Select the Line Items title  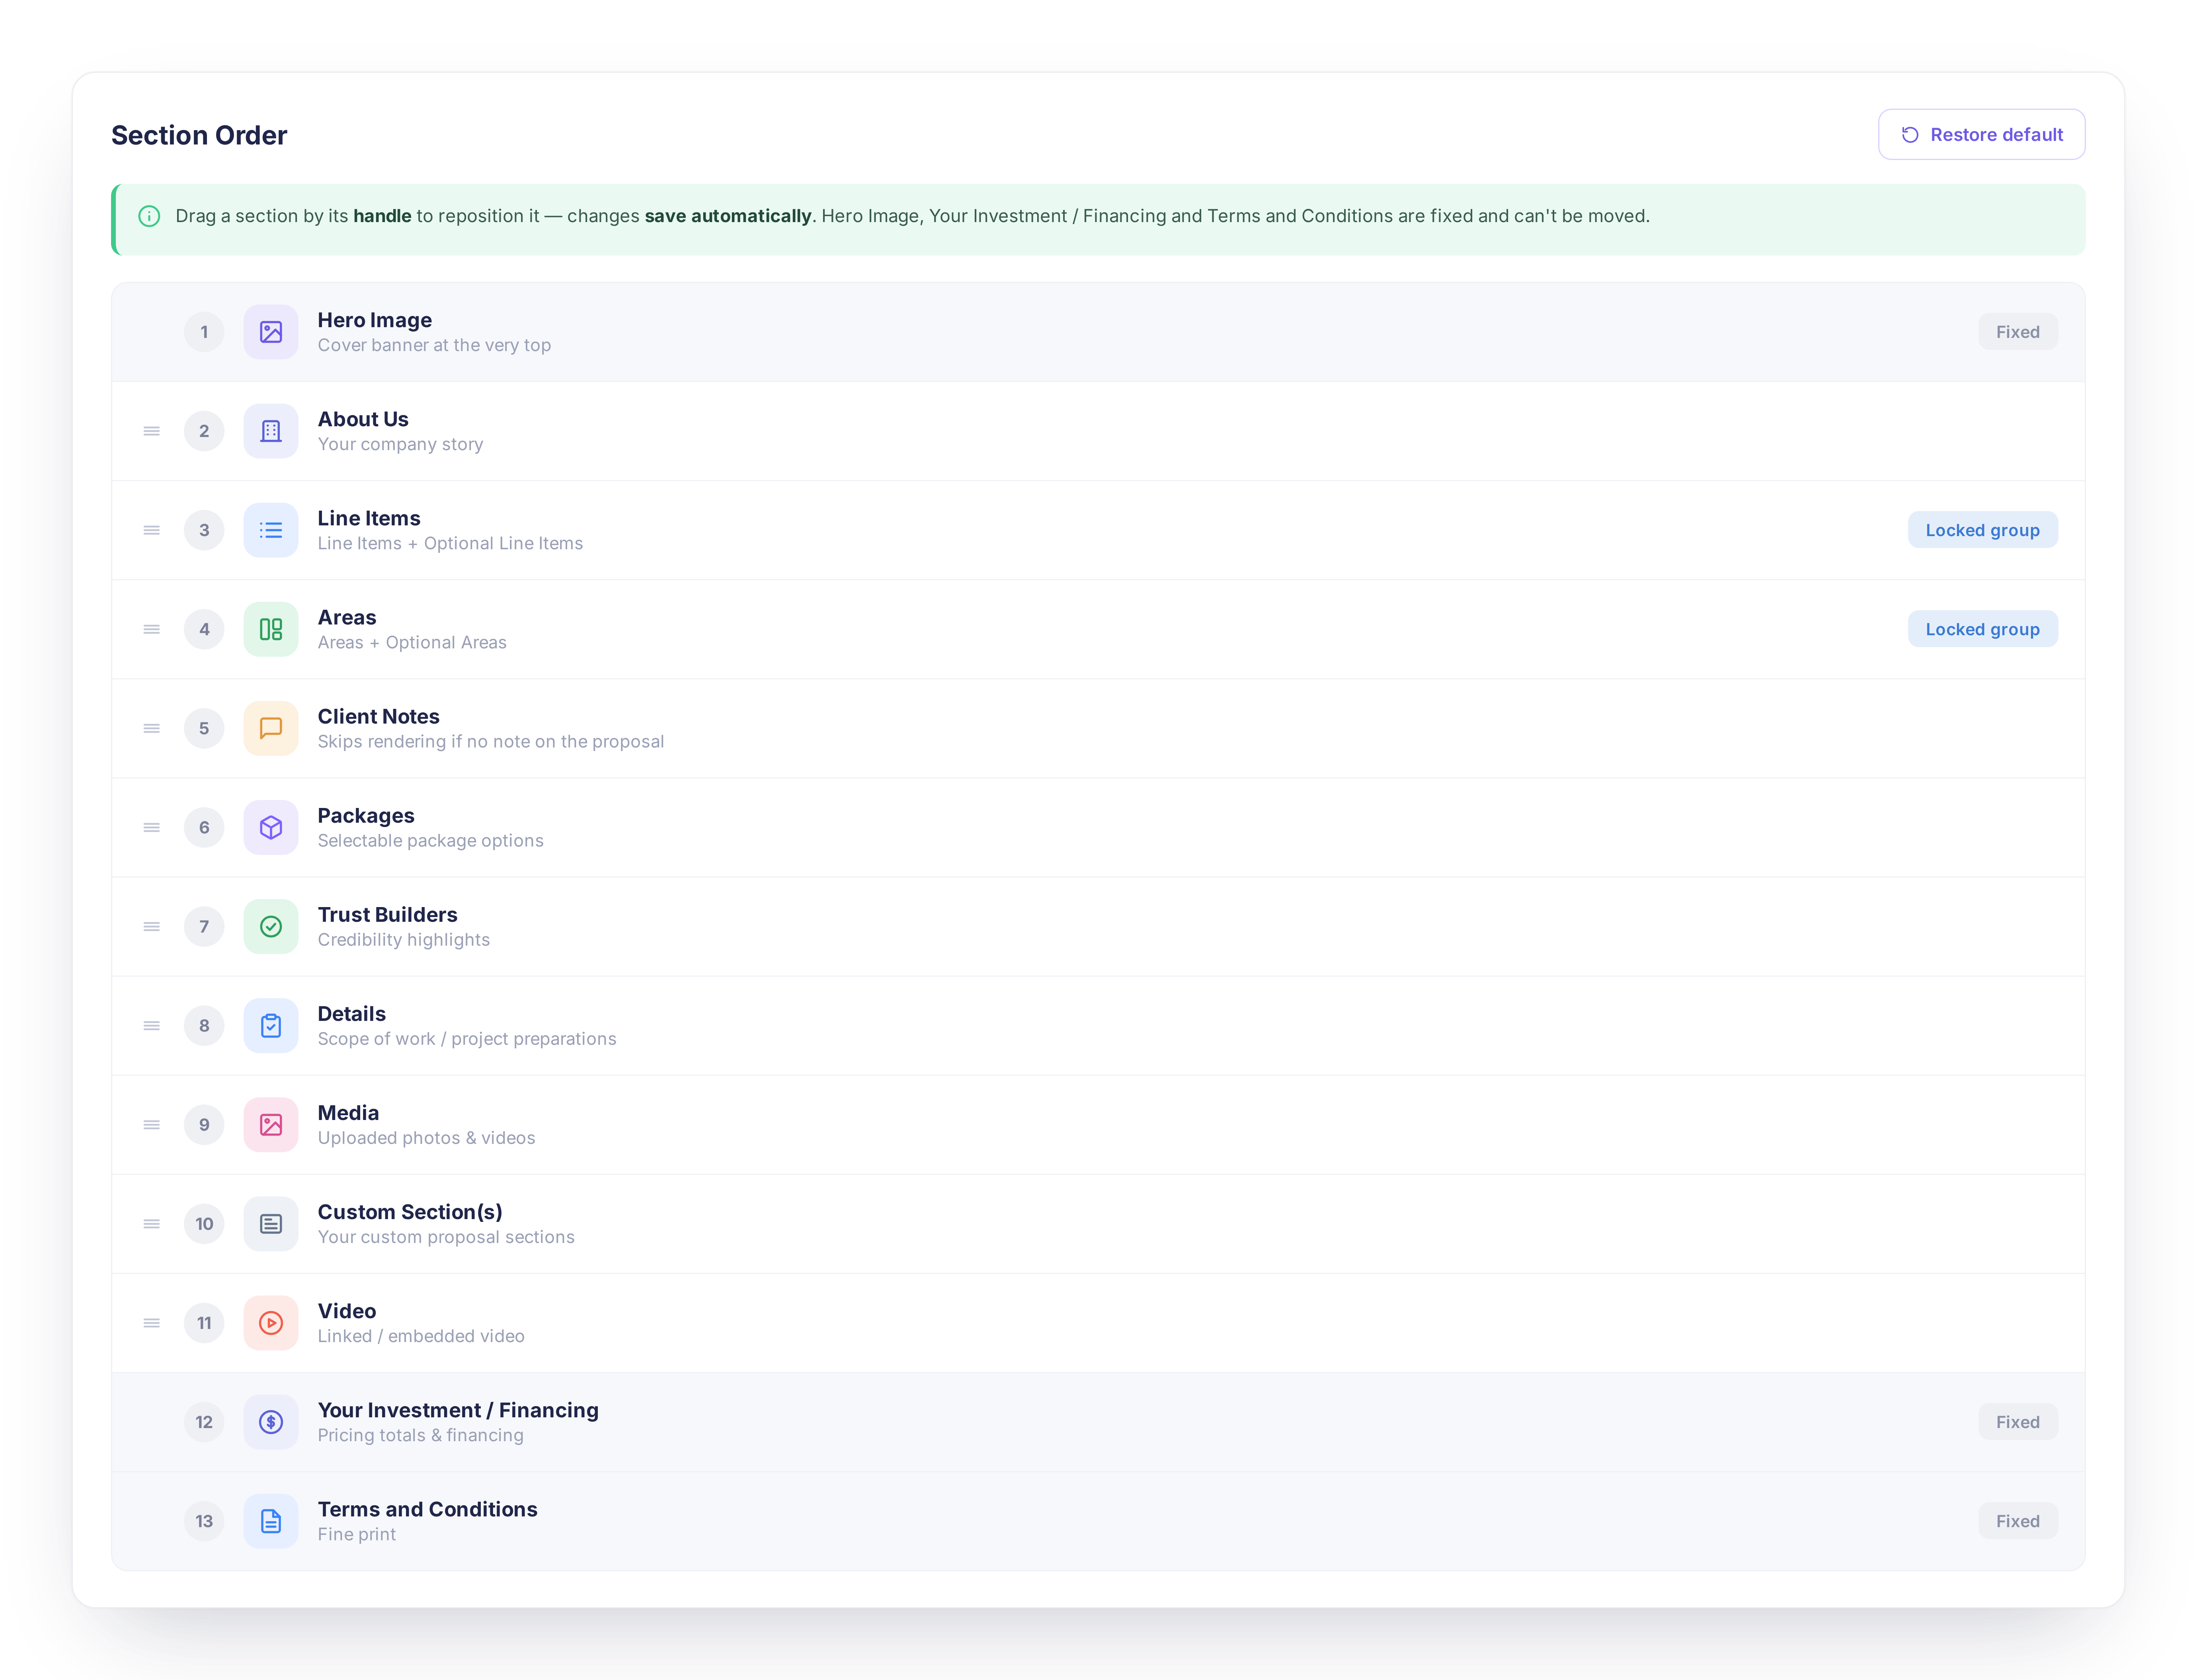[x=369, y=518]
